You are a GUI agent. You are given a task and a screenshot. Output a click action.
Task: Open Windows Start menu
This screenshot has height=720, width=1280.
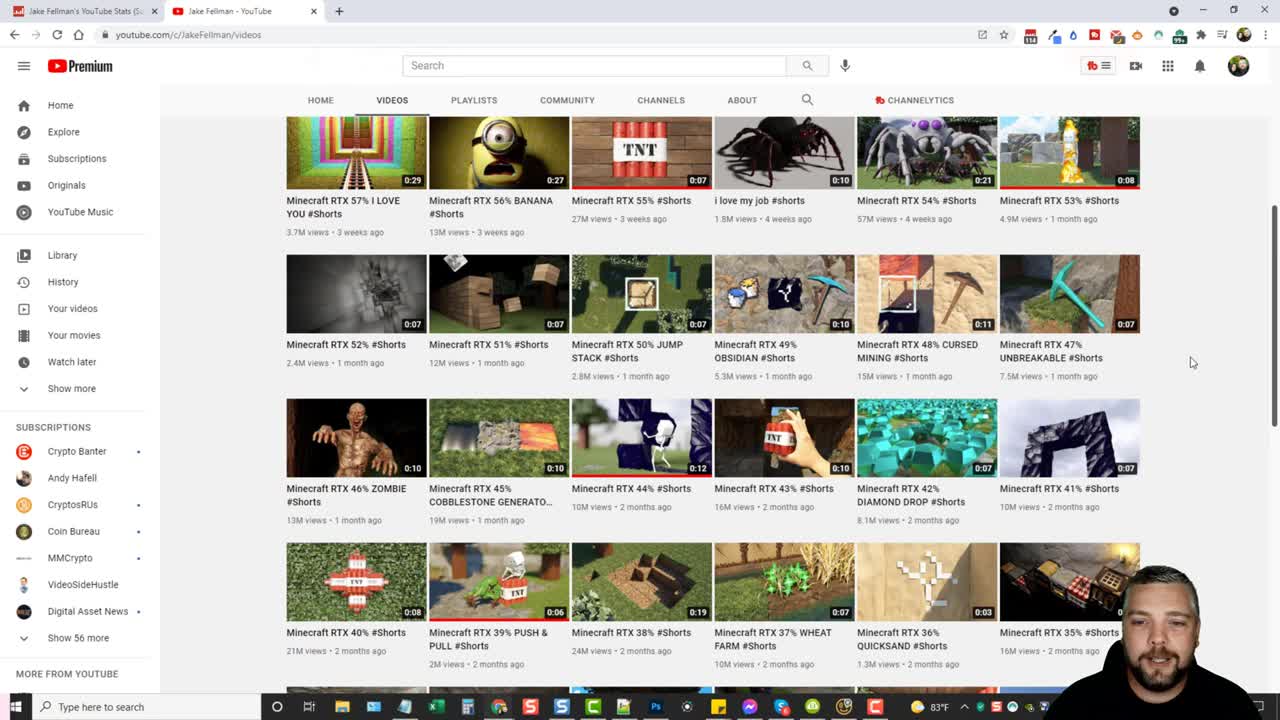(x=15, y=707)
